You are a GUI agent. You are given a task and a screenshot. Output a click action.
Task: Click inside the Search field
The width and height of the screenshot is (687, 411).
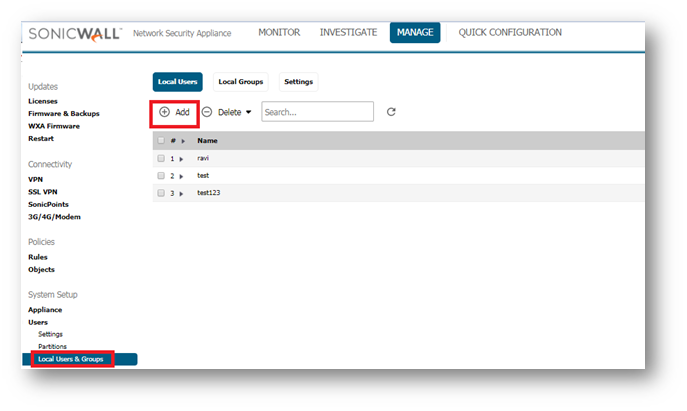click(x=317, y=112)
